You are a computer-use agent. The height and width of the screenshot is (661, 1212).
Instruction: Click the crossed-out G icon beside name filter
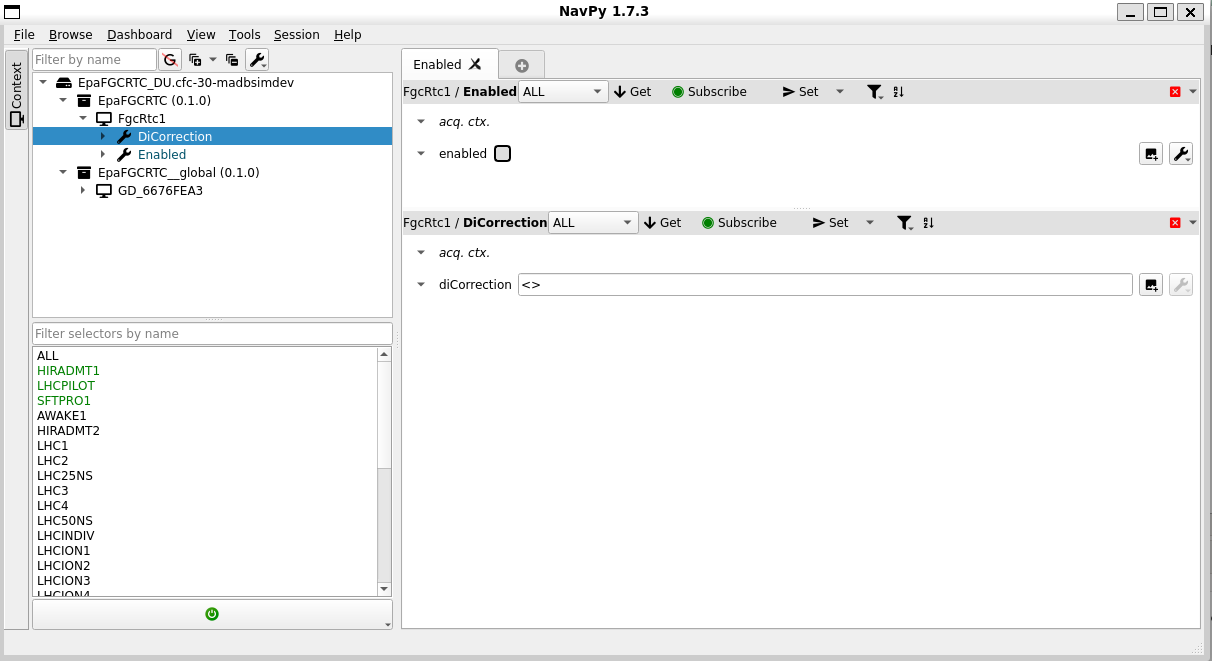pos(170,60)
